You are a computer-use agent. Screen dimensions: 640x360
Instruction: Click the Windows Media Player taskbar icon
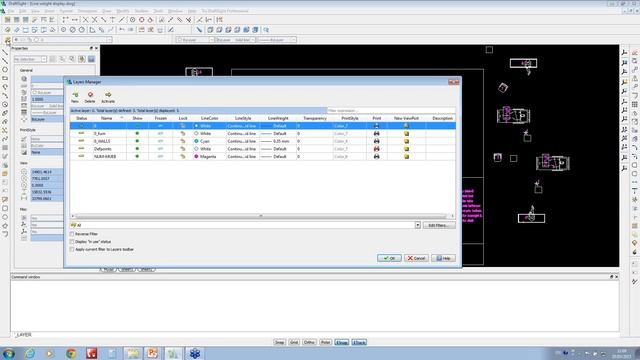50,353
